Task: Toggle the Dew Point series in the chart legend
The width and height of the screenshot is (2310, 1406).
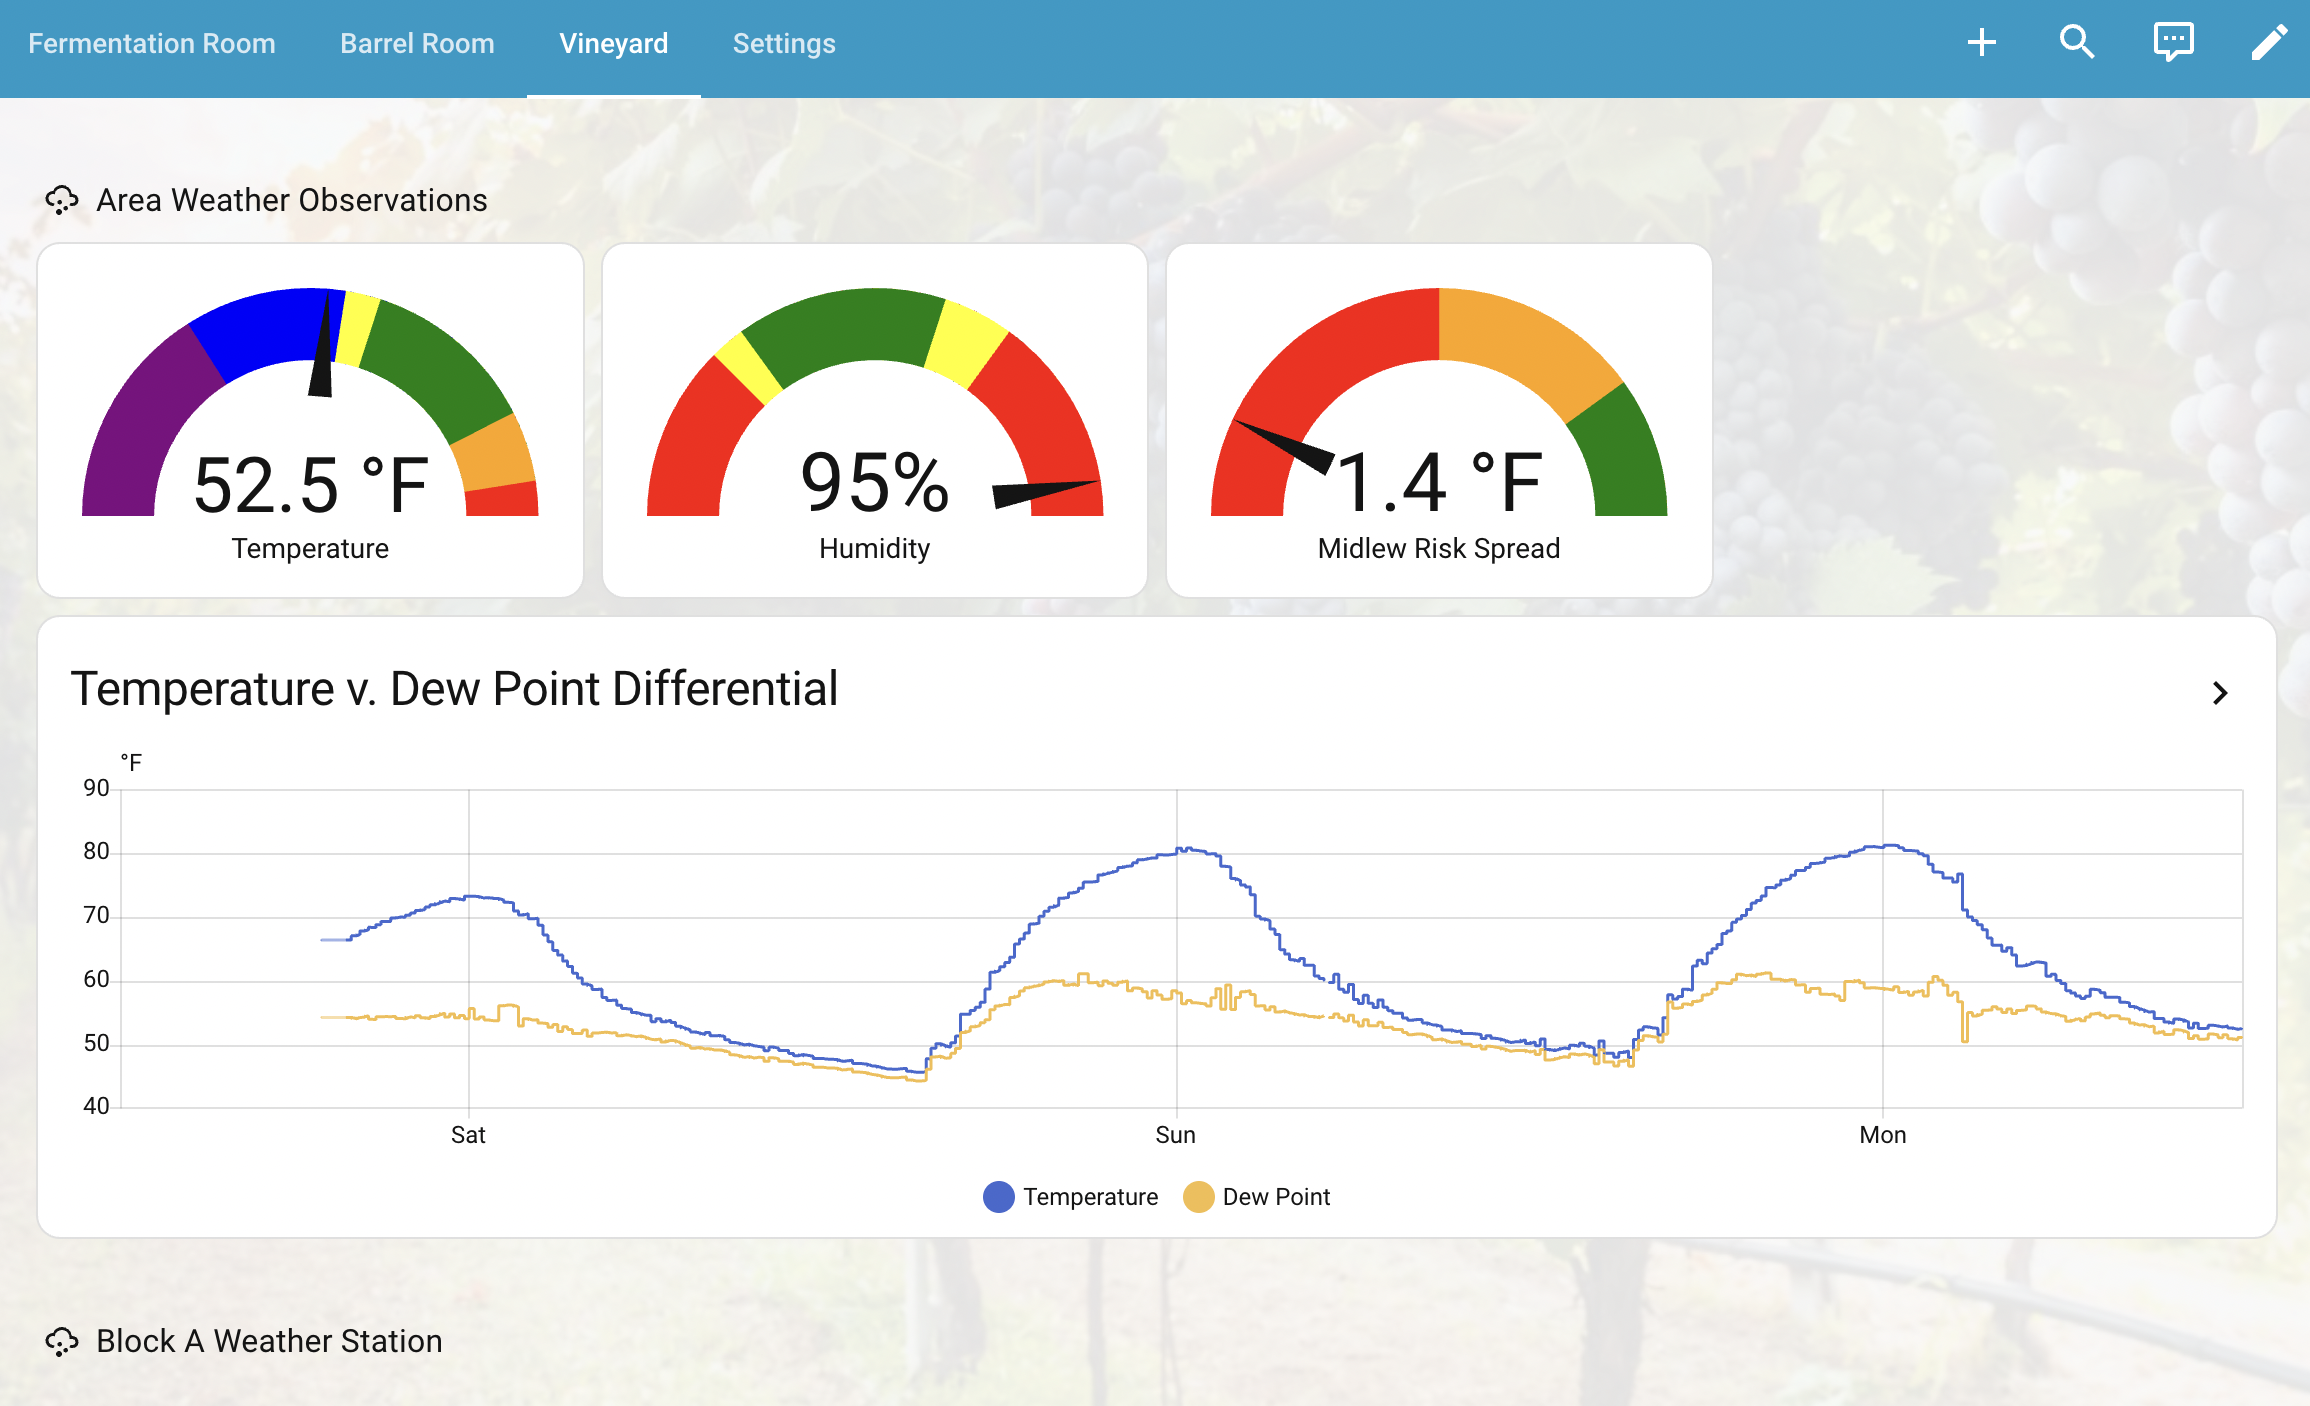Action: [x=1258, y=1196]
